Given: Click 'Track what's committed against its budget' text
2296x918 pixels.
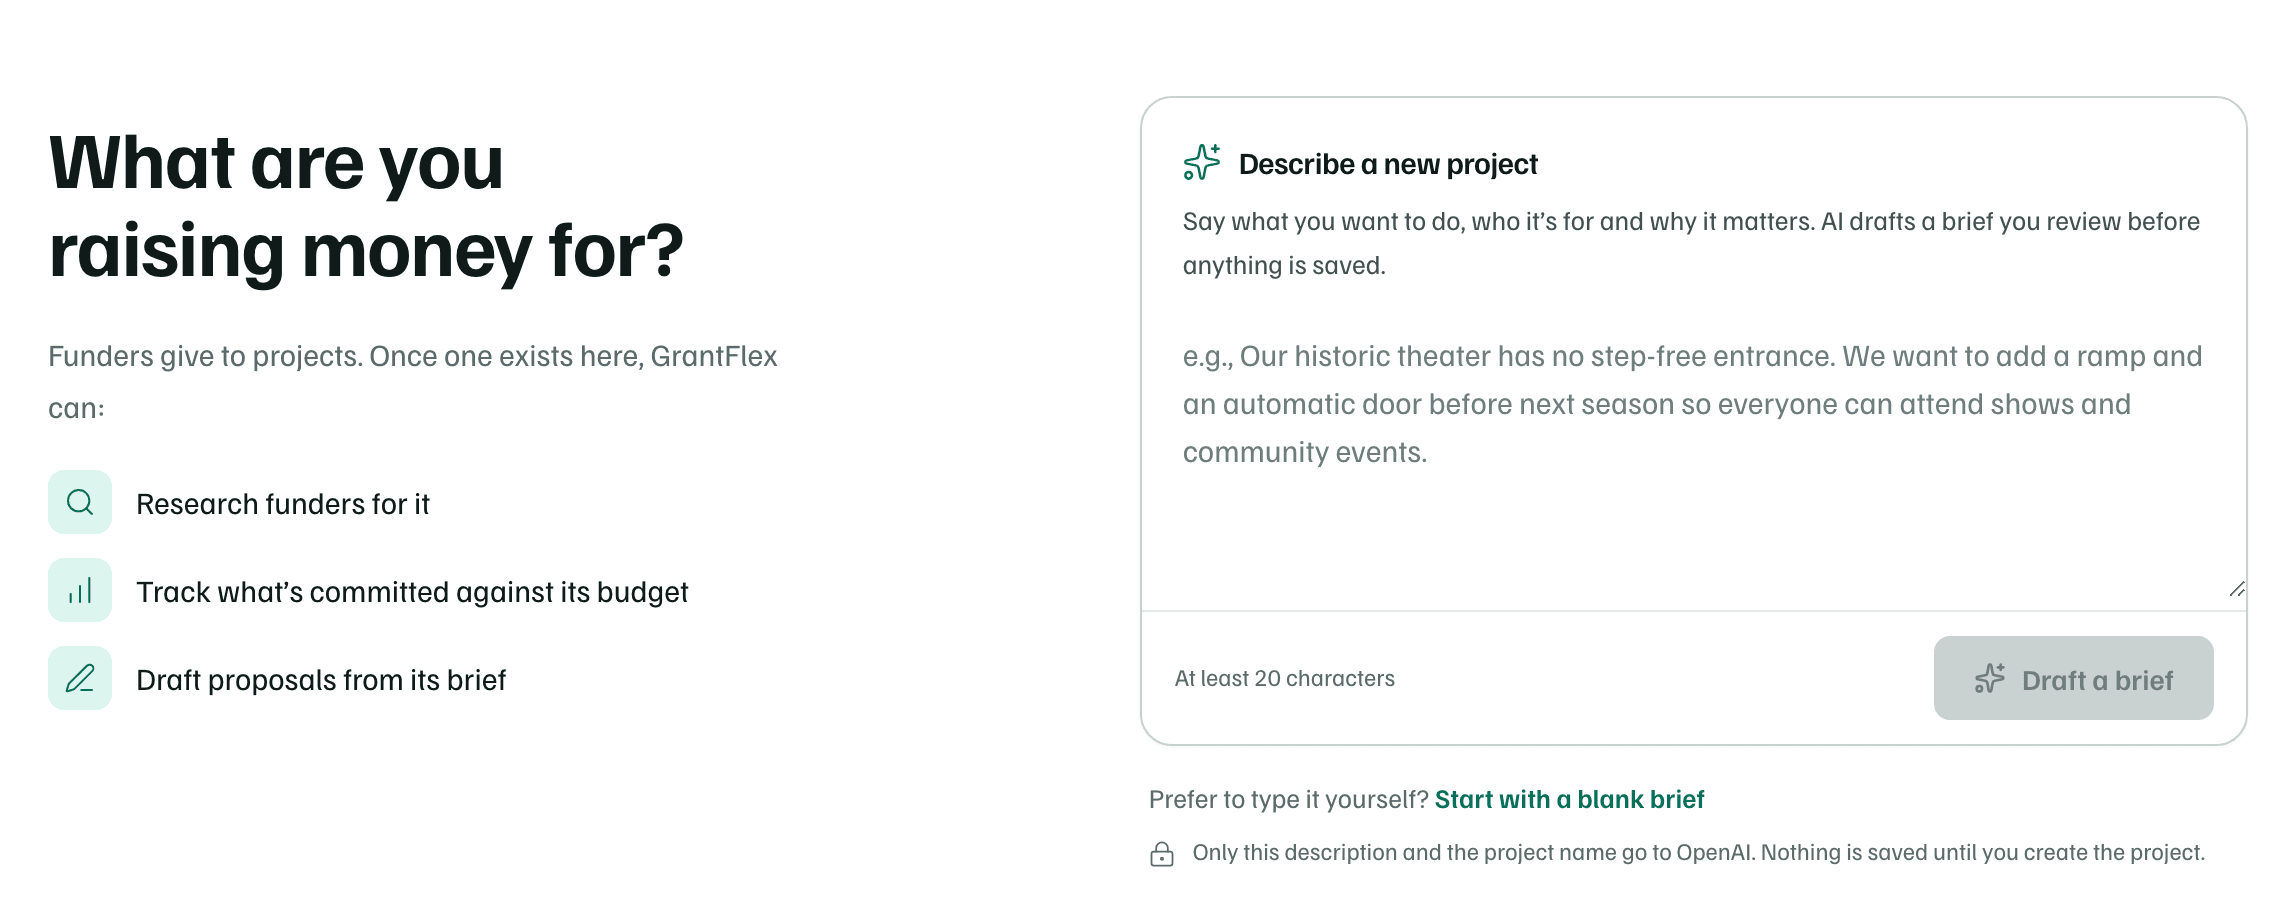Looking at the screenshot, I should click(x=412, y=592).
